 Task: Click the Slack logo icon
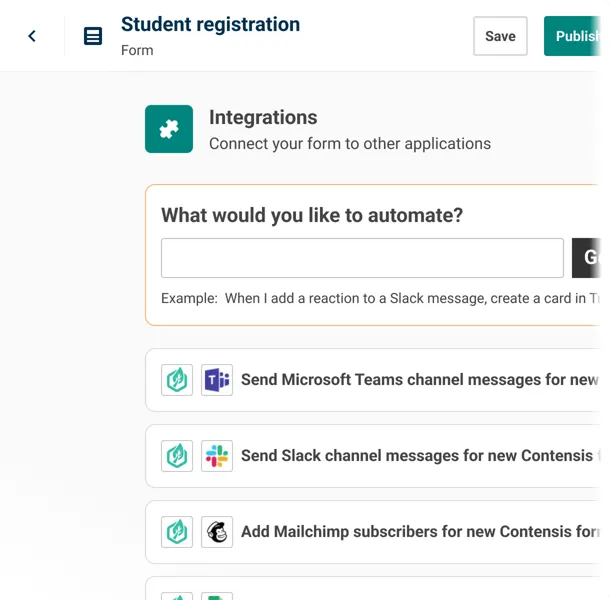(217, 456)
